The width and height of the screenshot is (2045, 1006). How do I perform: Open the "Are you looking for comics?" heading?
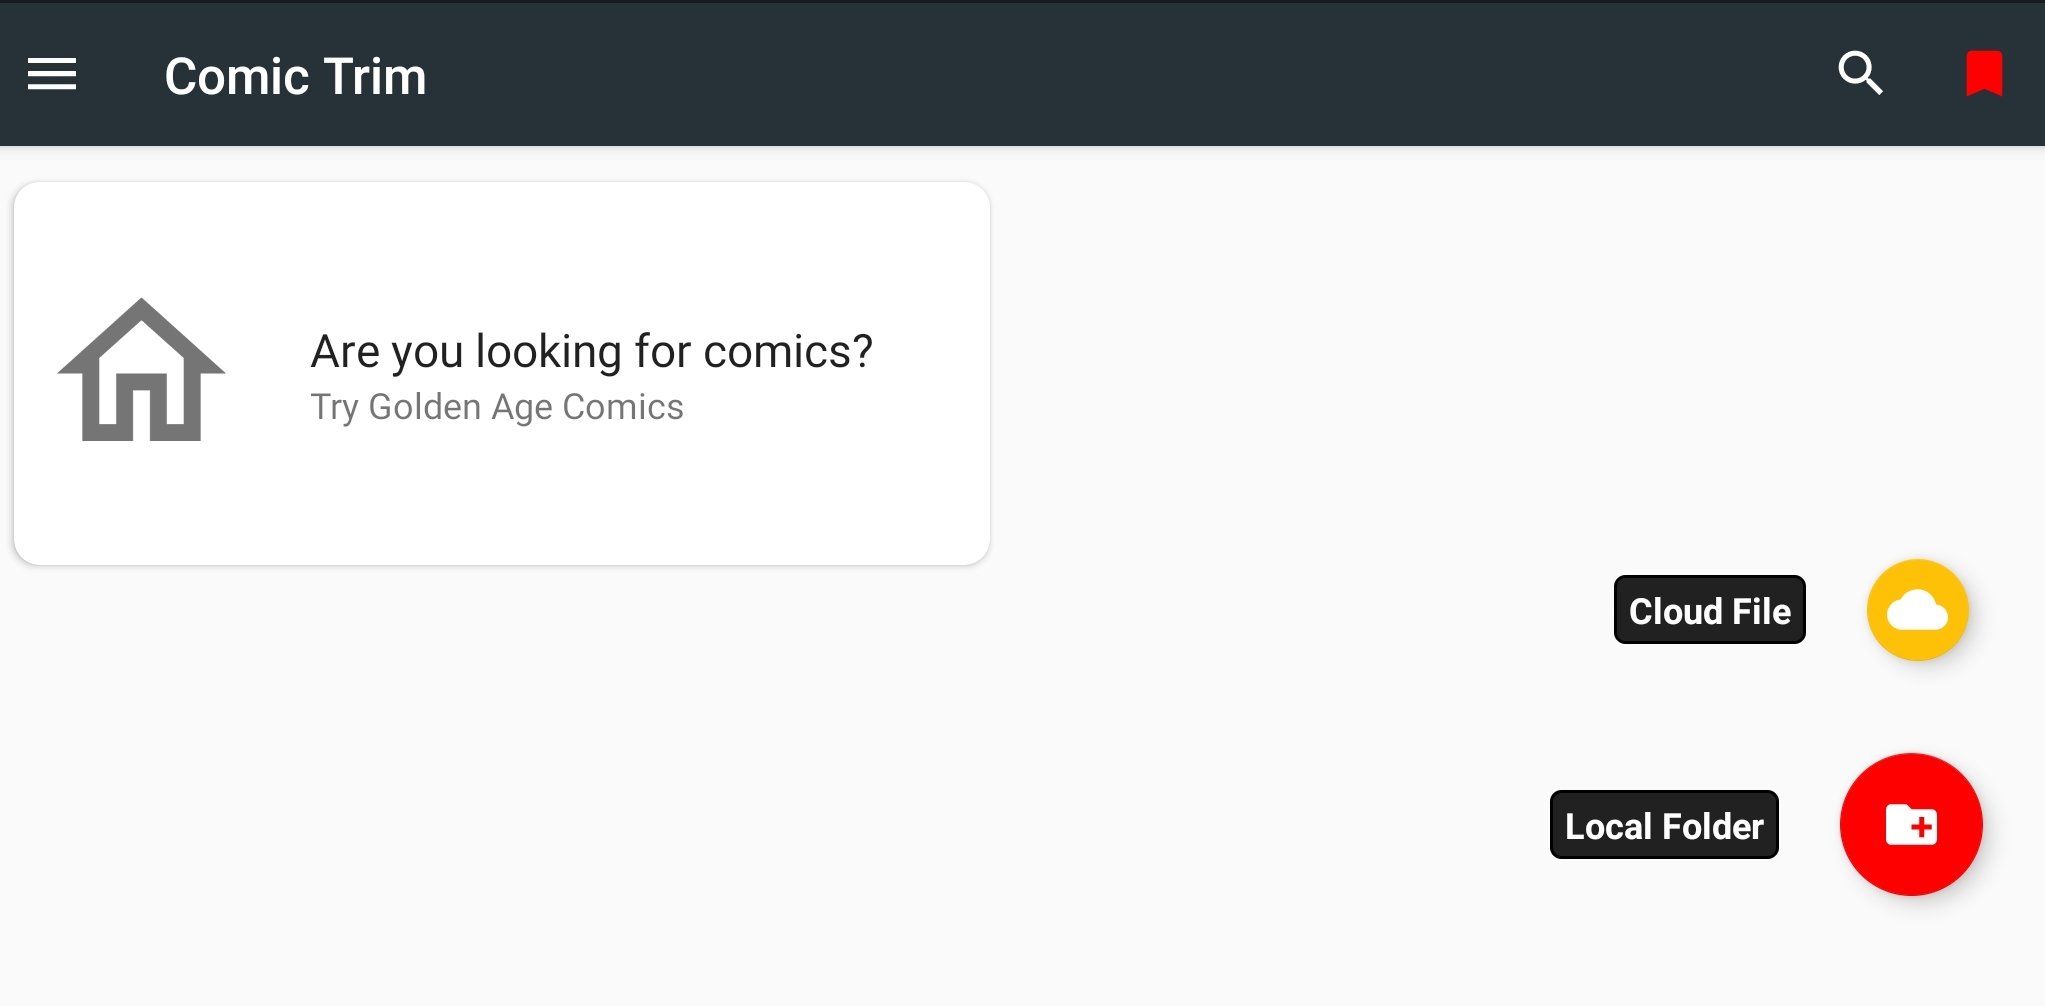pos(592,352)
